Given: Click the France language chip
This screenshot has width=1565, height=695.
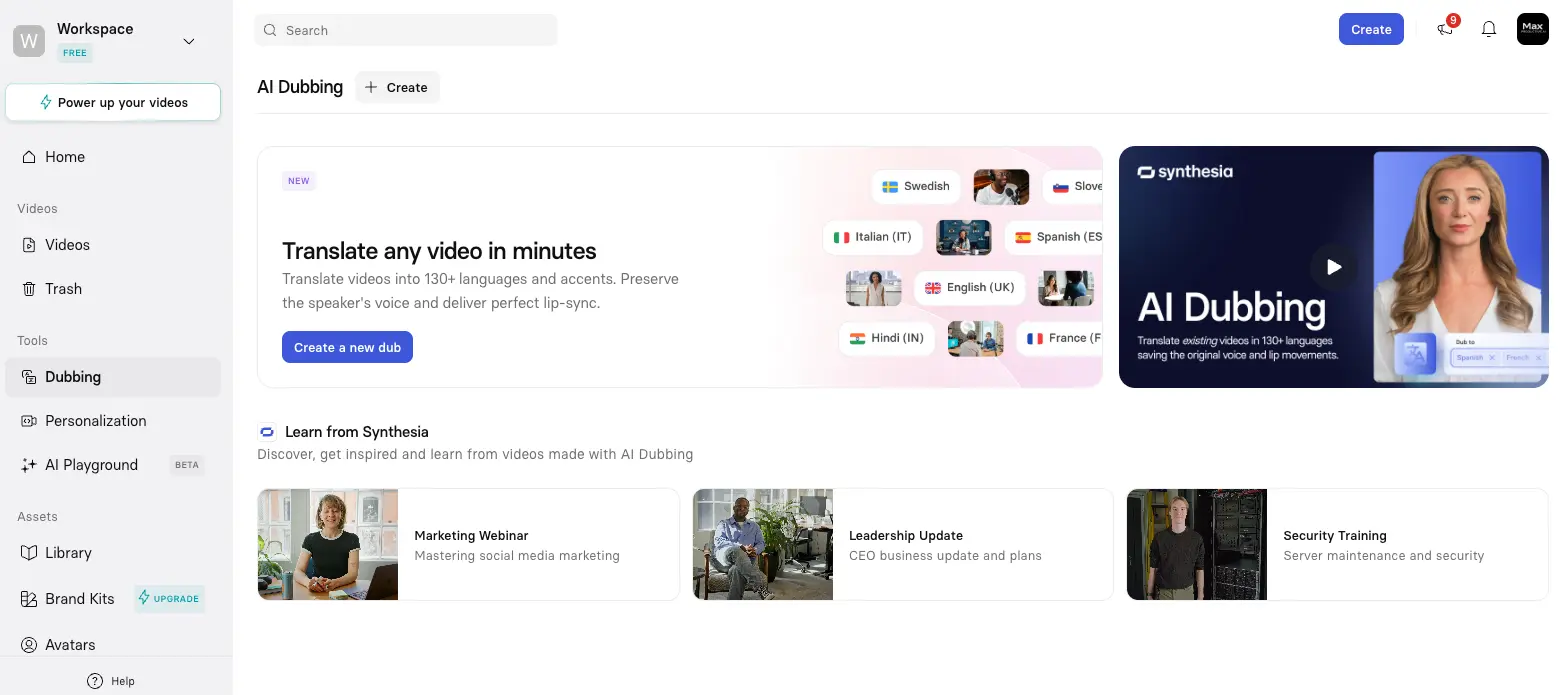Looking at the screenshot, I should [1060, 338].
